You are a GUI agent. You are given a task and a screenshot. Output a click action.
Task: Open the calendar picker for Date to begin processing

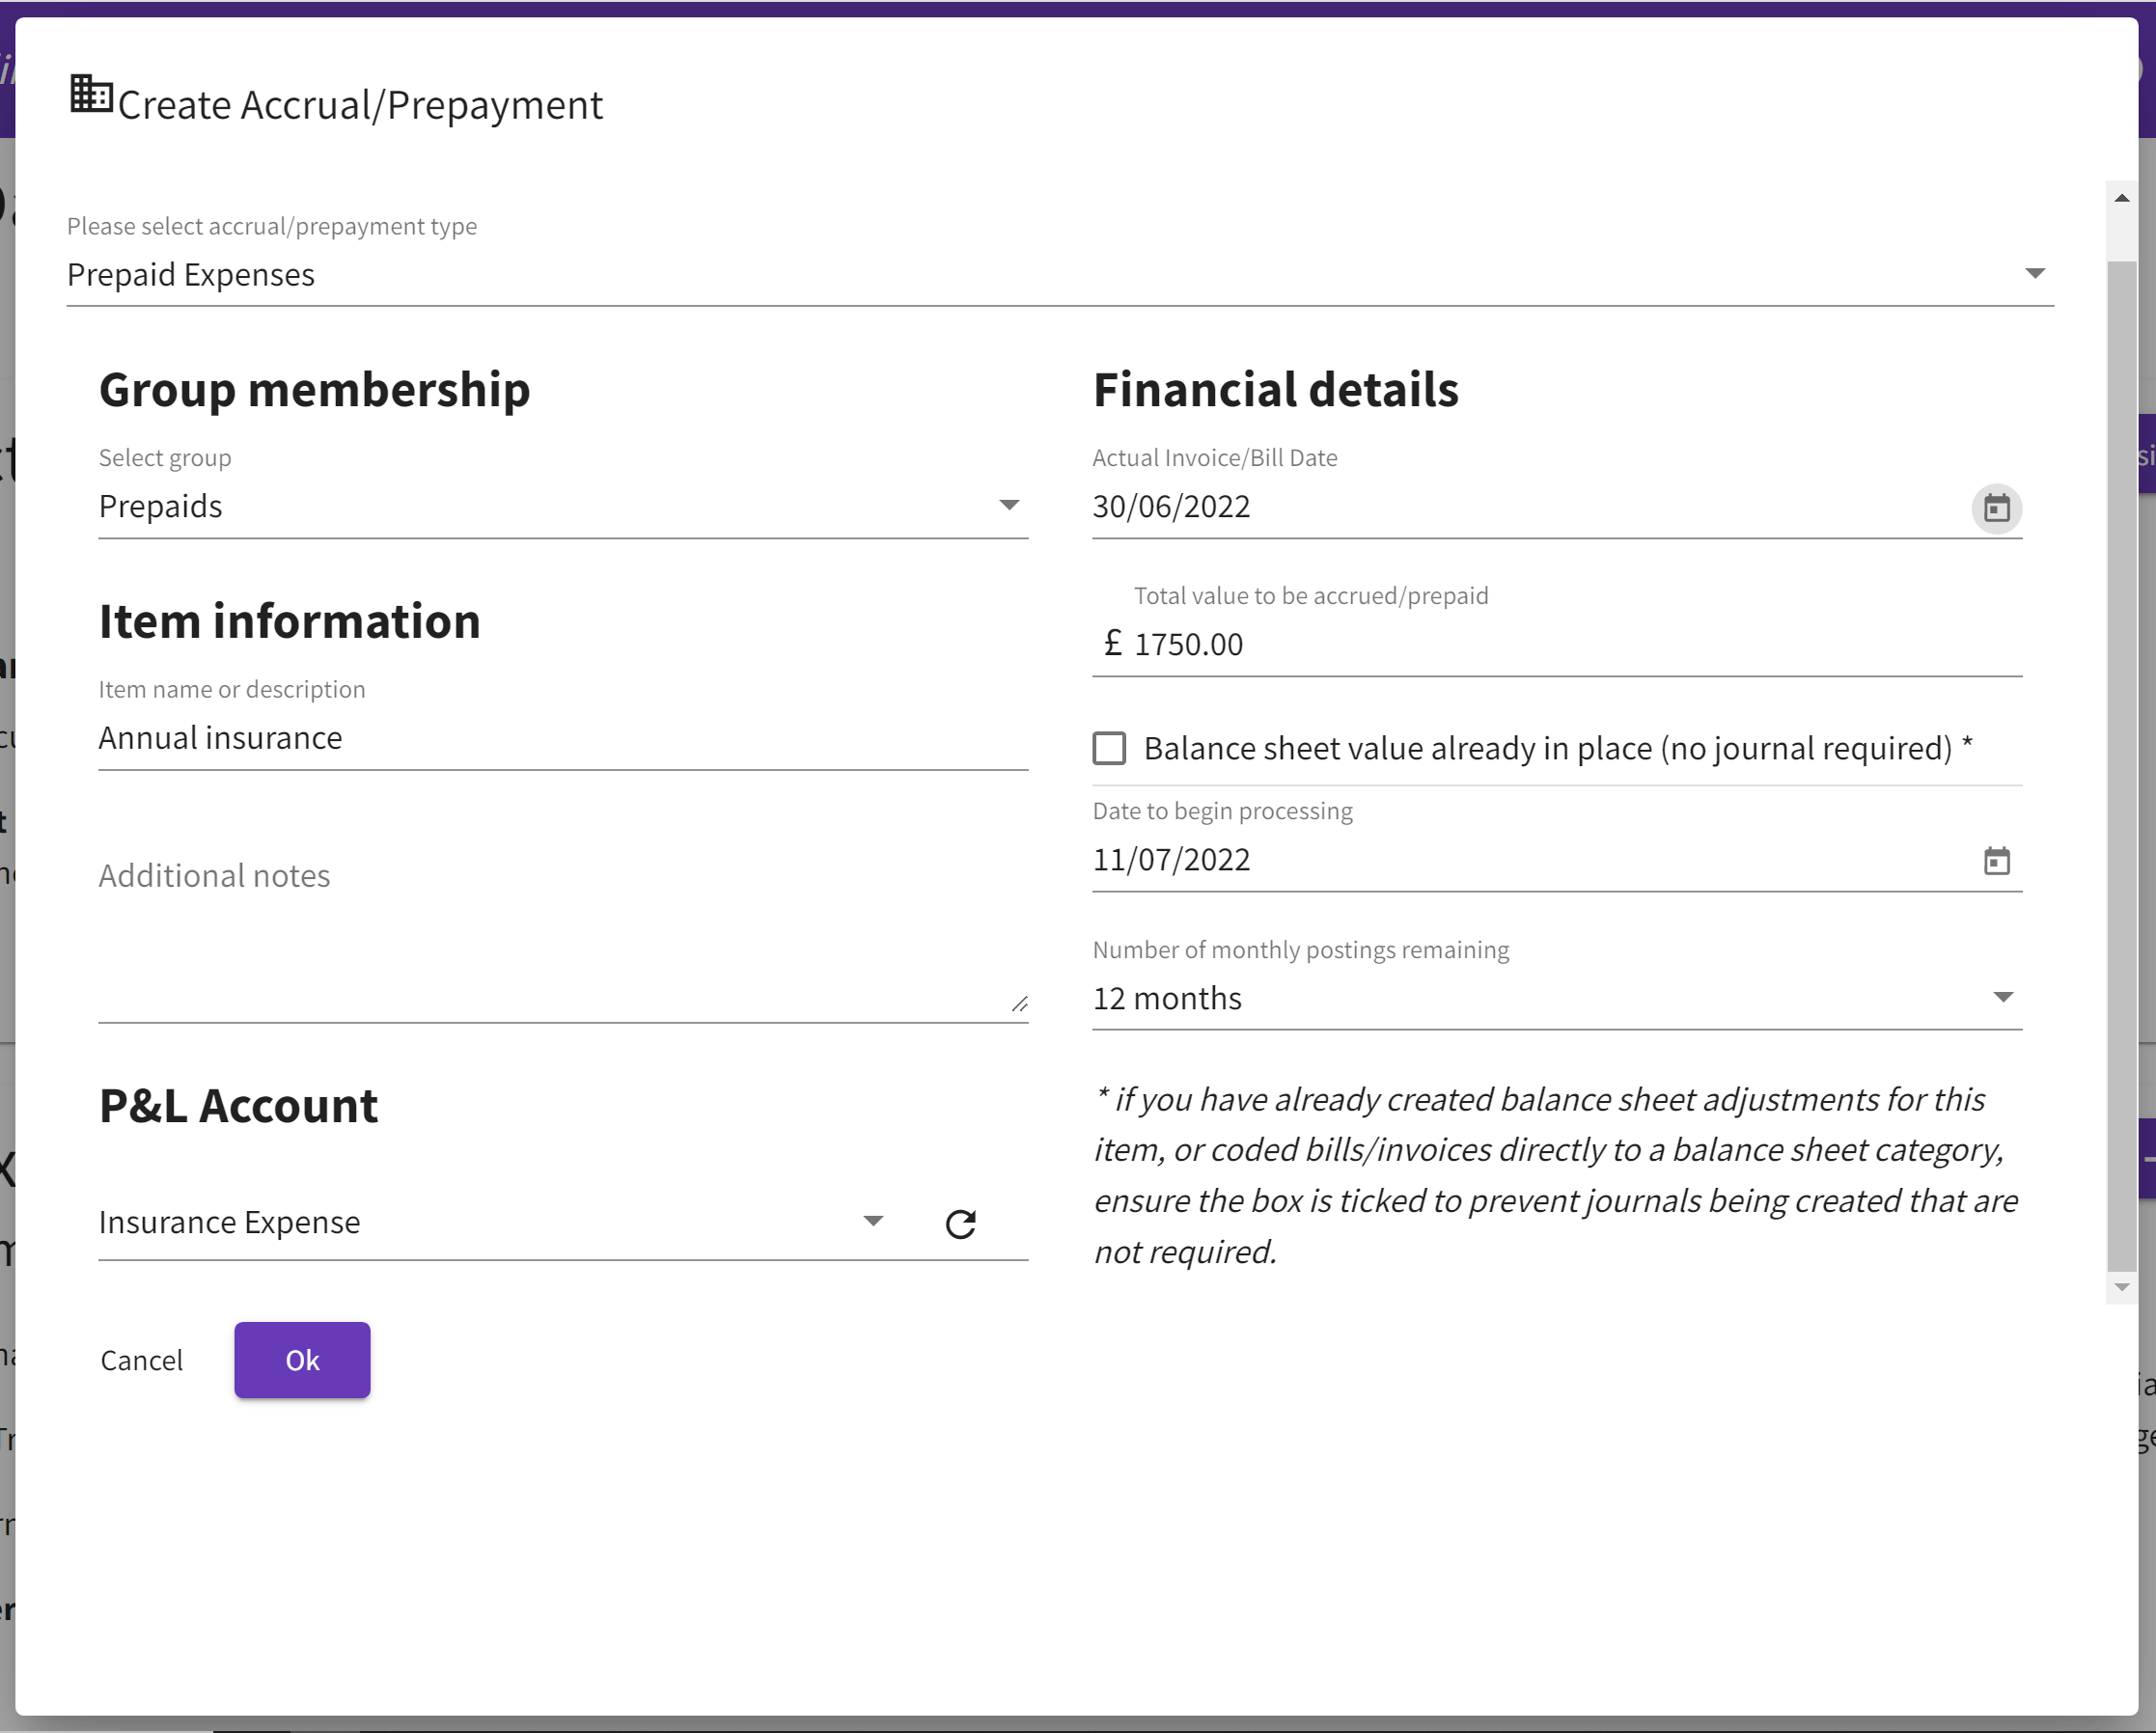1996,861
